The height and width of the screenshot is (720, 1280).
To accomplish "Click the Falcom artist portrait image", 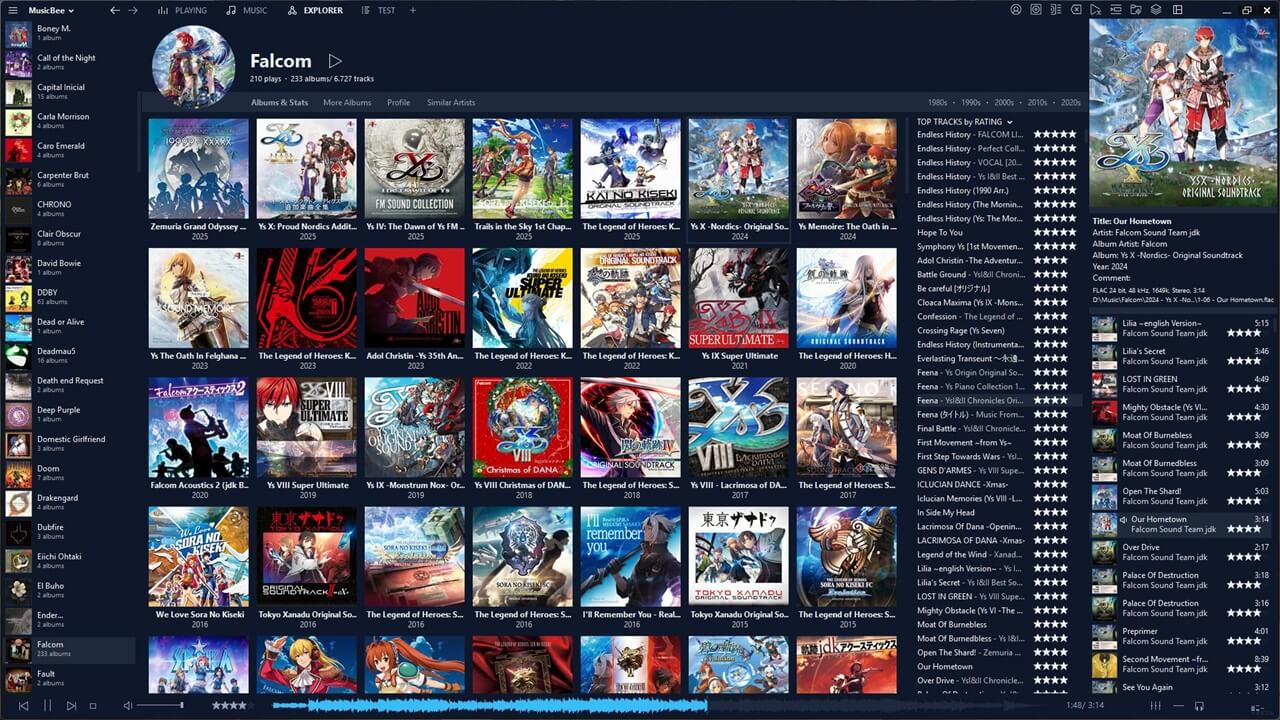I will coord(193,67).
